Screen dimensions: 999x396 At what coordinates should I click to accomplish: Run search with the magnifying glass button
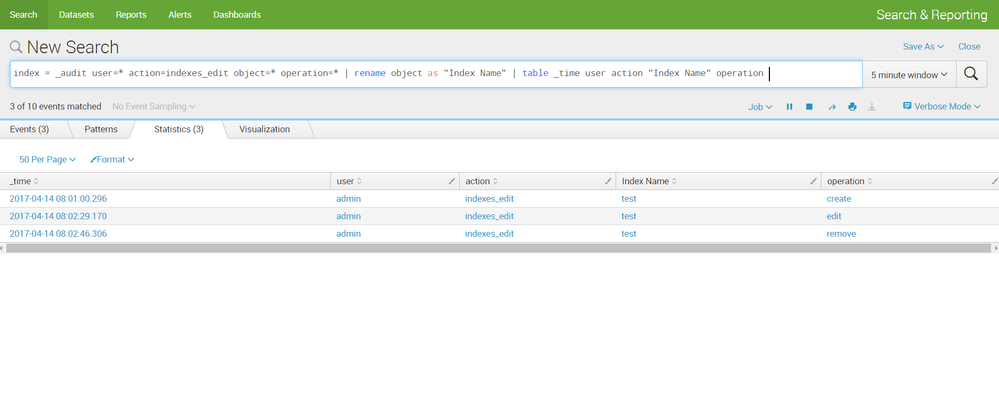[x=971, y=74]
